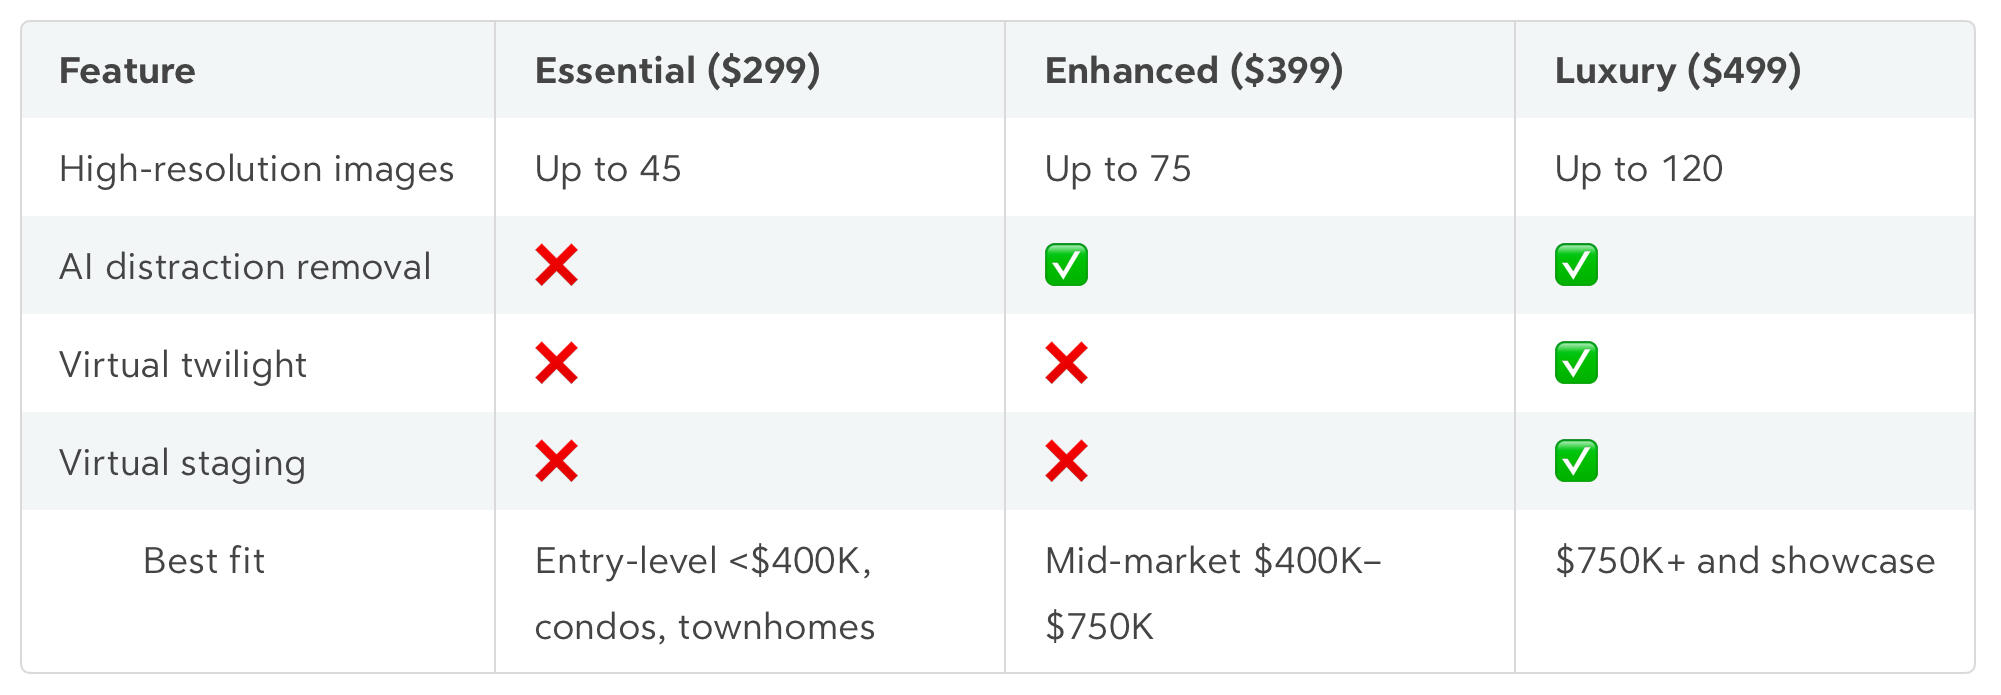Click the Virtual twilight row label
This screenshot has width=2001, height=695.
pyautogui.click(x=183, y=365)
